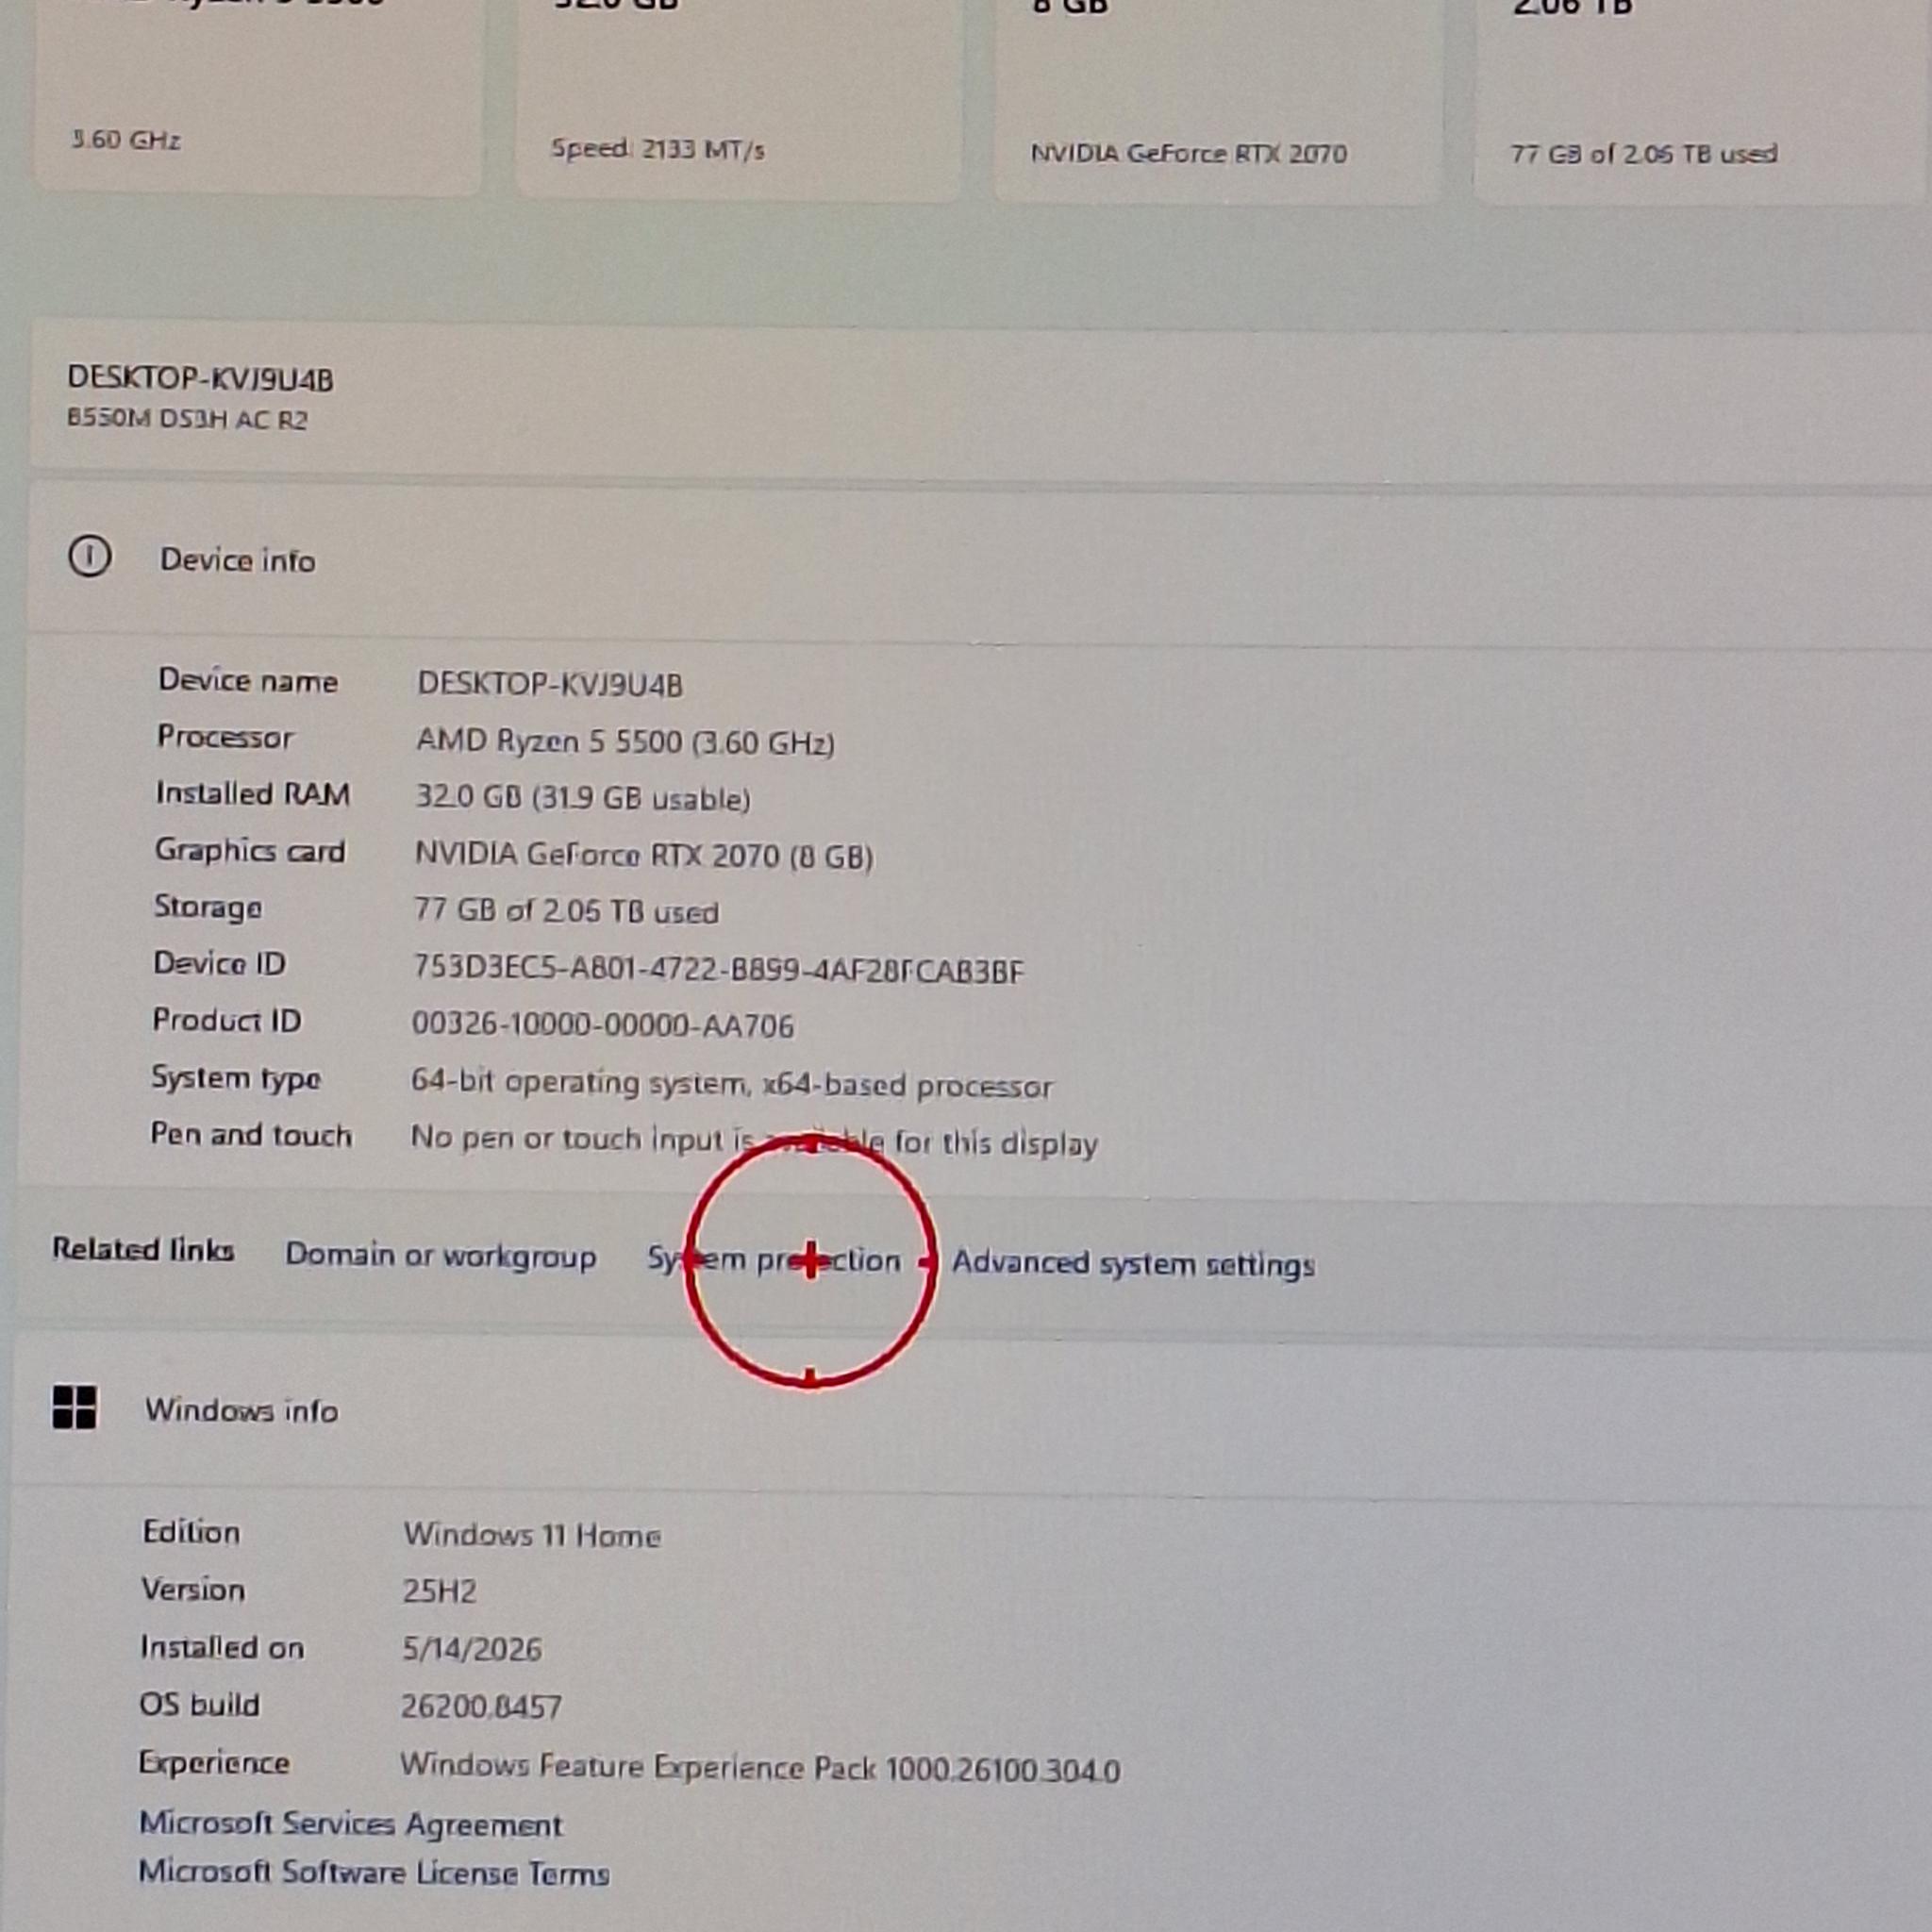Screen dimensions: 1932x1932
Task: Click the OS build label
Action: 199,1703
